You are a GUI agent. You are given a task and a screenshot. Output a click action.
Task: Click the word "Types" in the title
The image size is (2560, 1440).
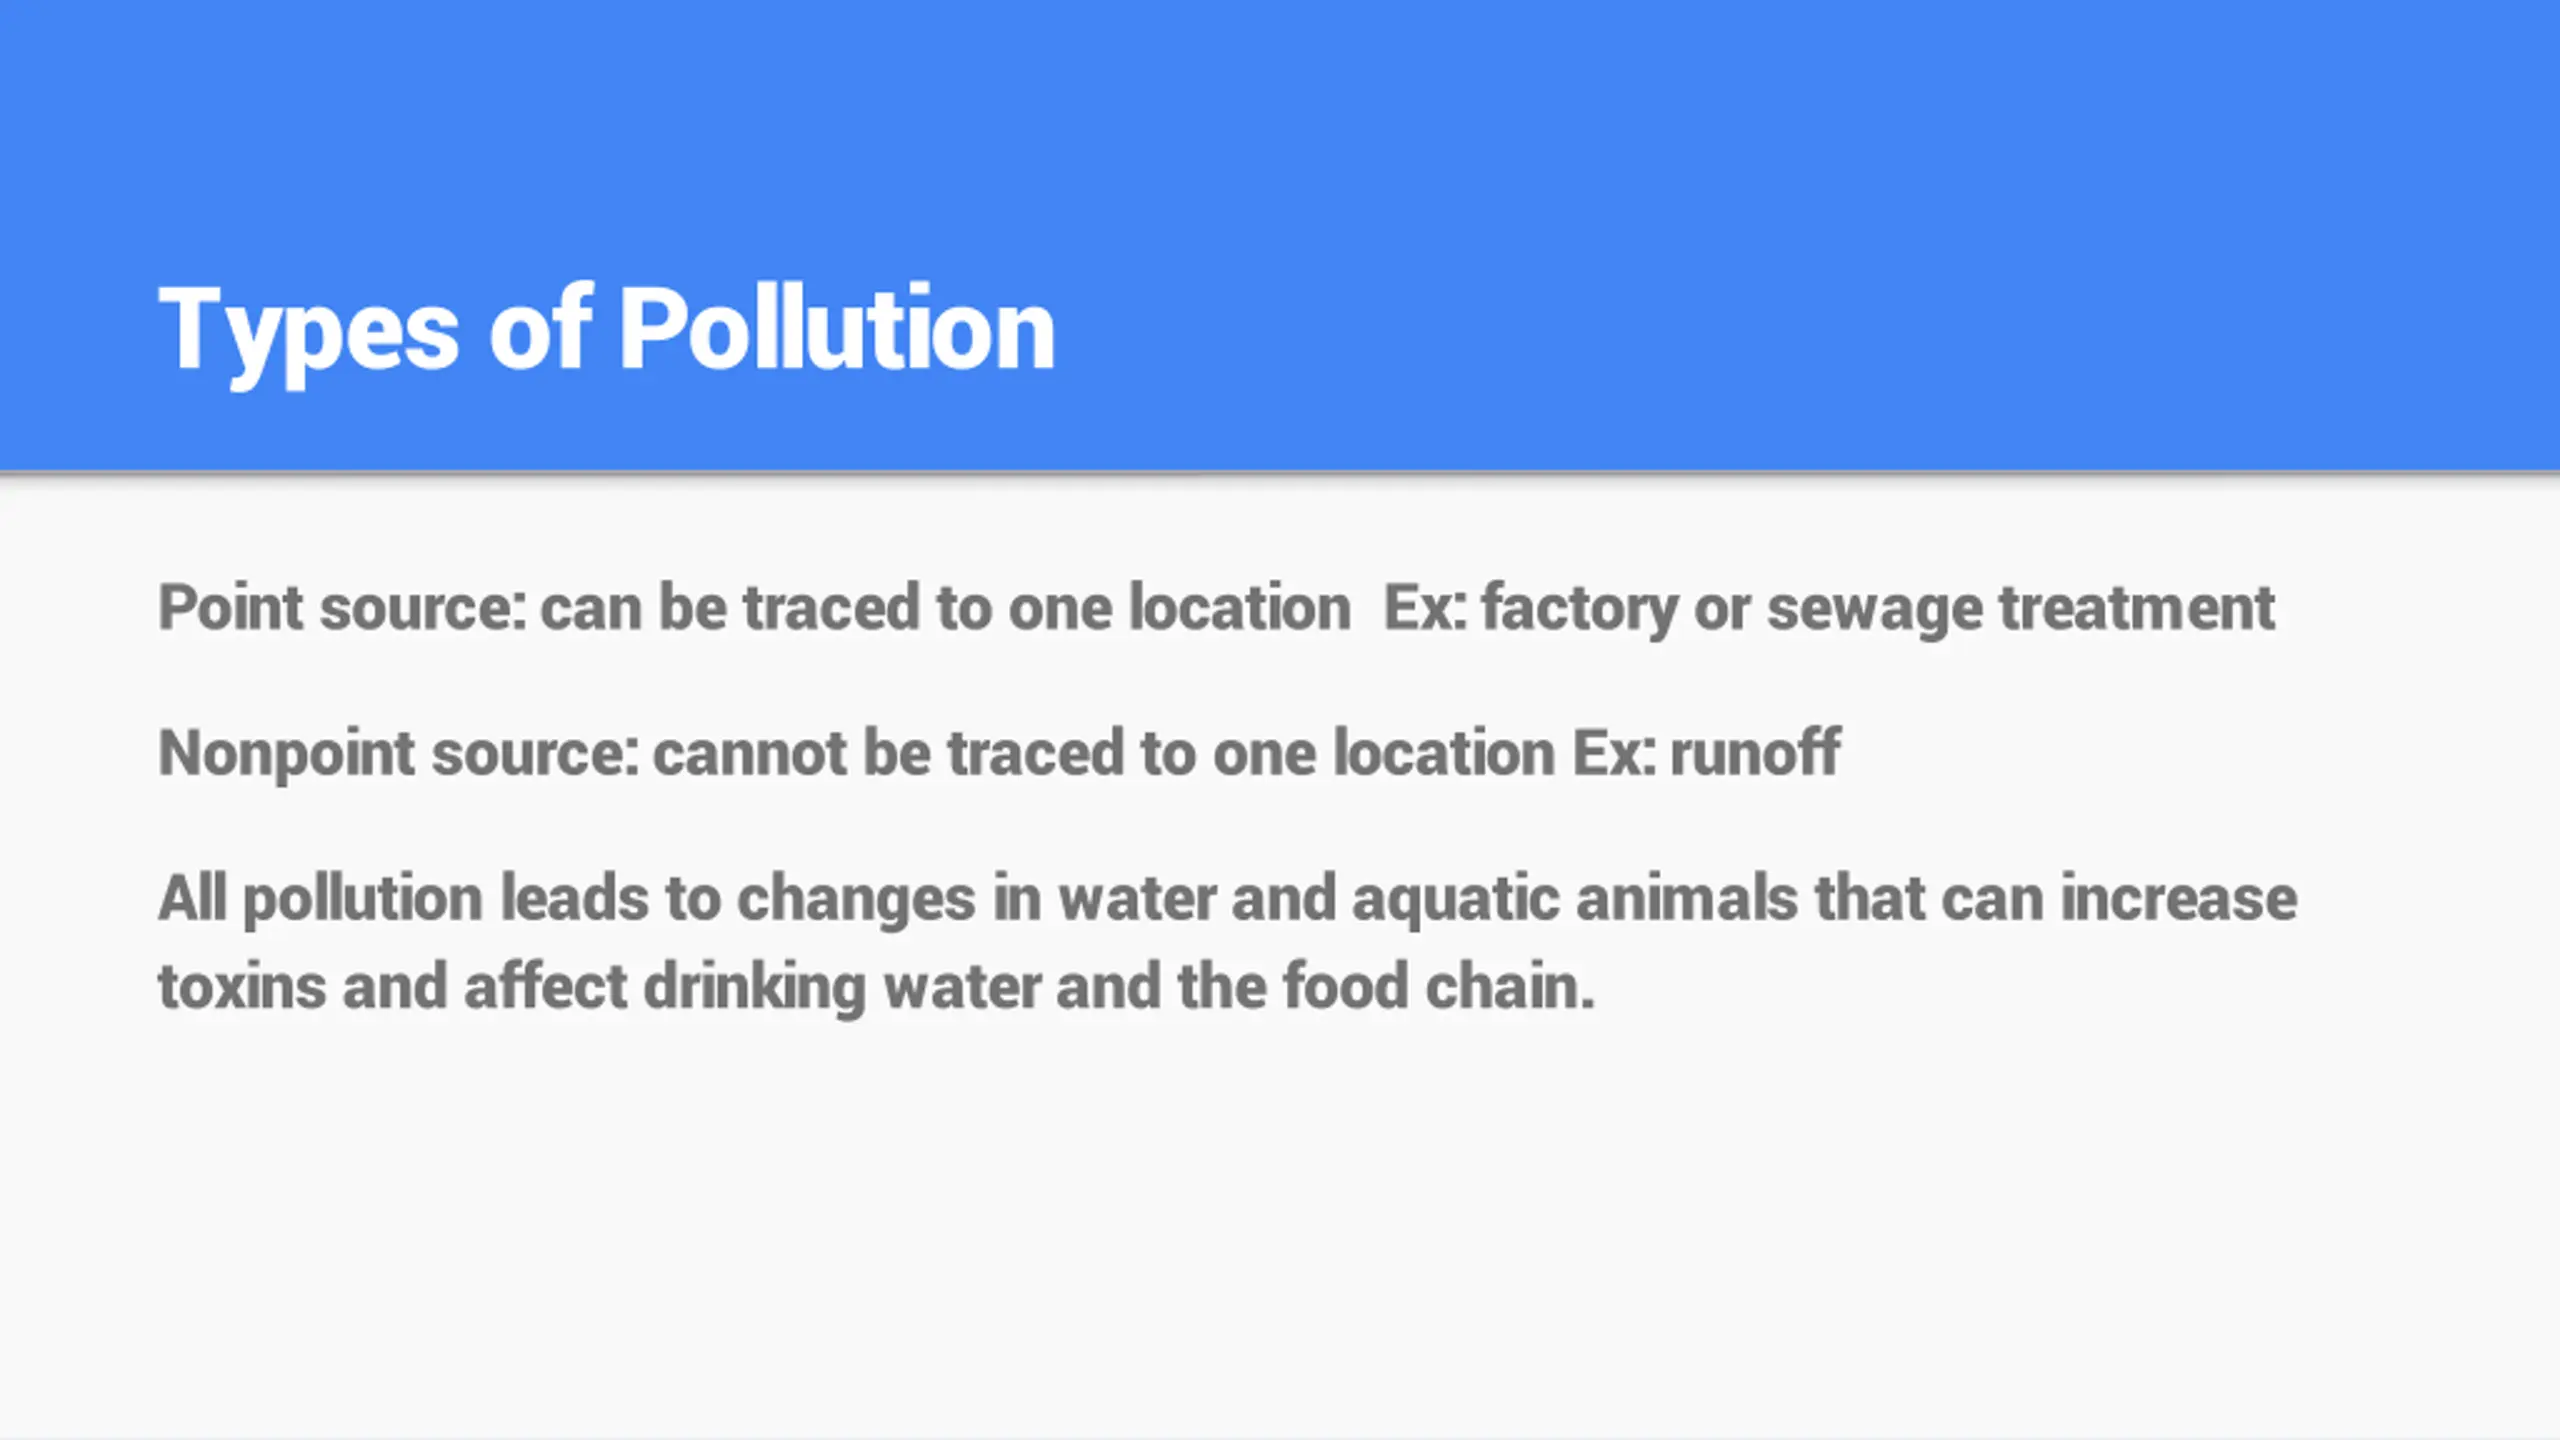(x=308, y=330)
